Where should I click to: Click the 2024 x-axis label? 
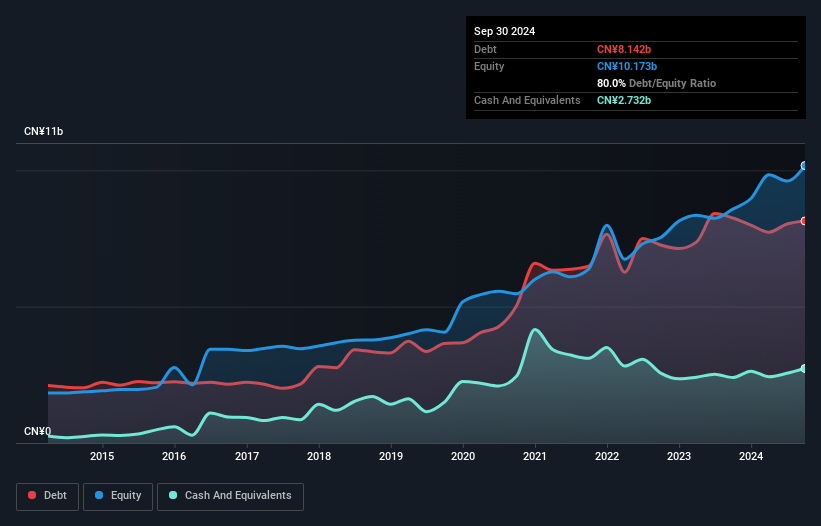(x=751, y=456)
